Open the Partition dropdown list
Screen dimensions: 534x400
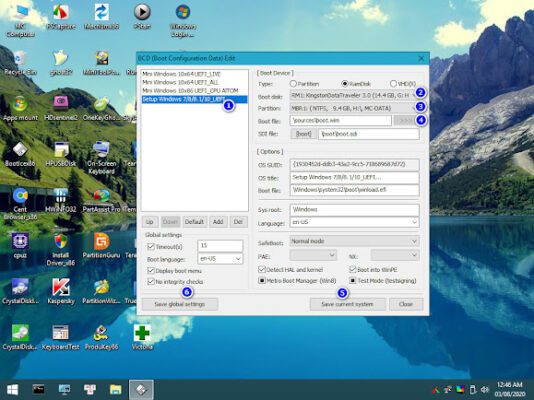pyautogui.click(x=354, y=108)
